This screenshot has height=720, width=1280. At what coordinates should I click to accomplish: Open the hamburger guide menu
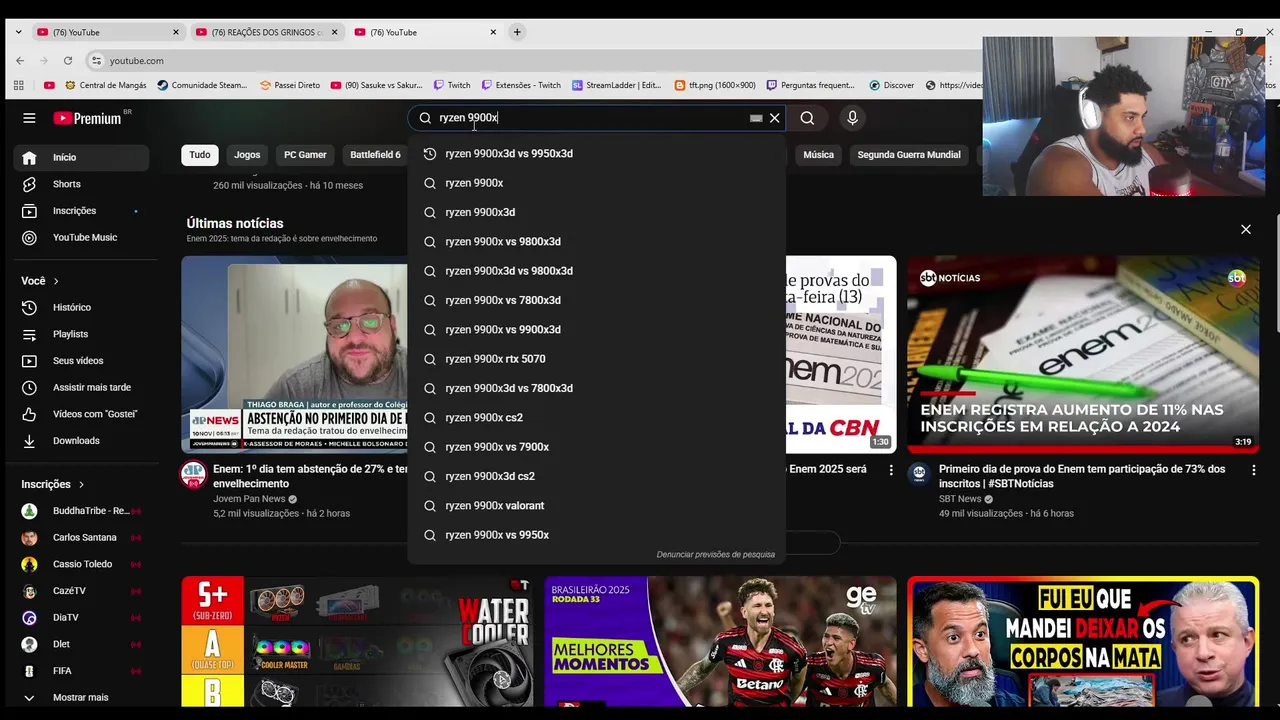pyautogui.click(x=29, y=118)
